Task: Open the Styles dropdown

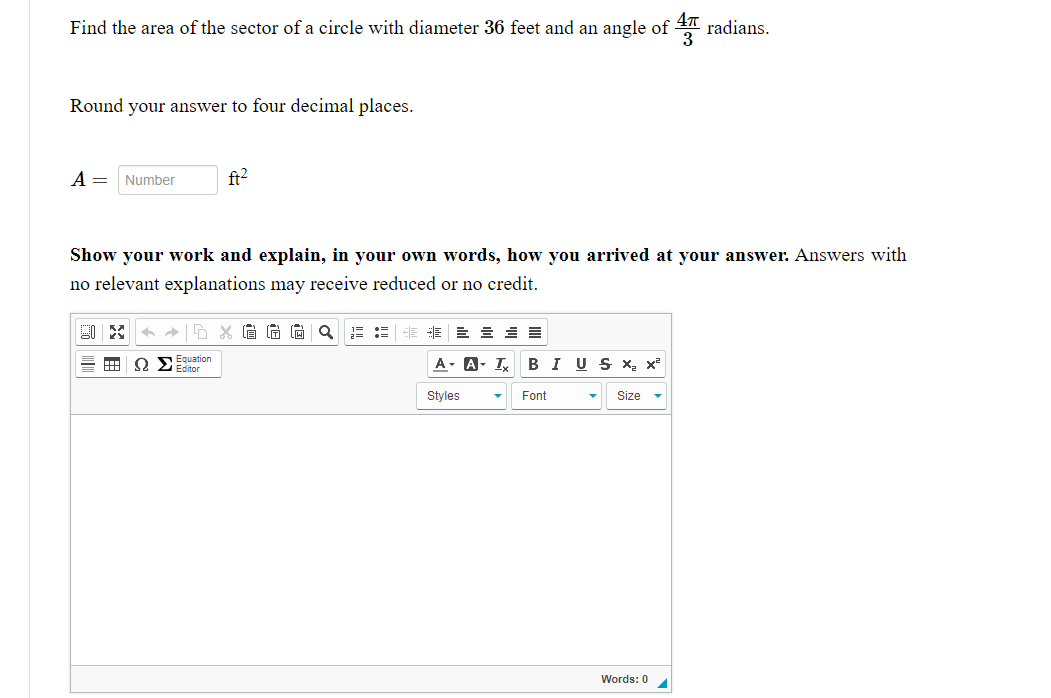Action: click(460, 395)
